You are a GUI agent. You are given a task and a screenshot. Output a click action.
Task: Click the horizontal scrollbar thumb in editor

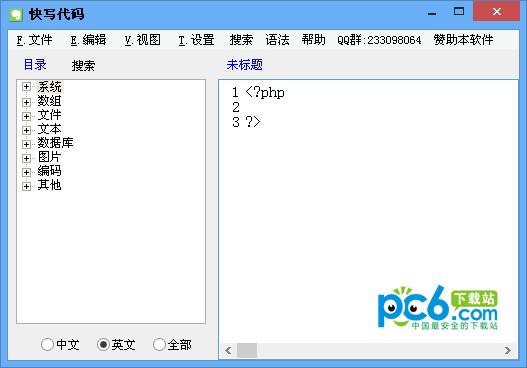pos(247,351)
